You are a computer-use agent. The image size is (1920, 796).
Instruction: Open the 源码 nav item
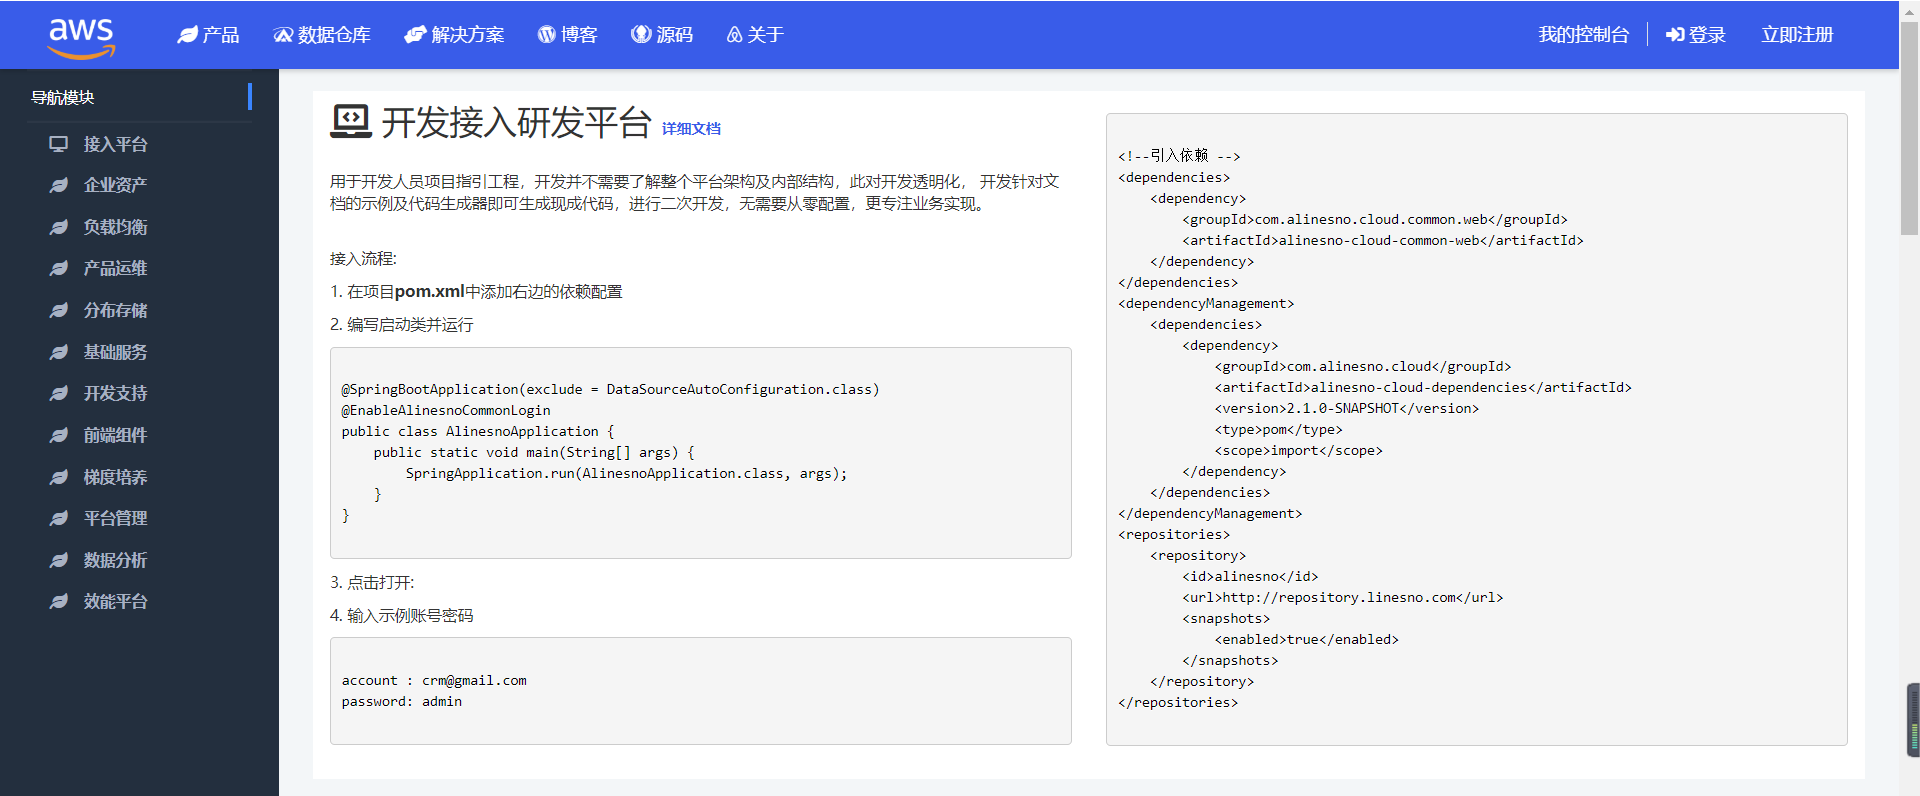click(662, 35)
